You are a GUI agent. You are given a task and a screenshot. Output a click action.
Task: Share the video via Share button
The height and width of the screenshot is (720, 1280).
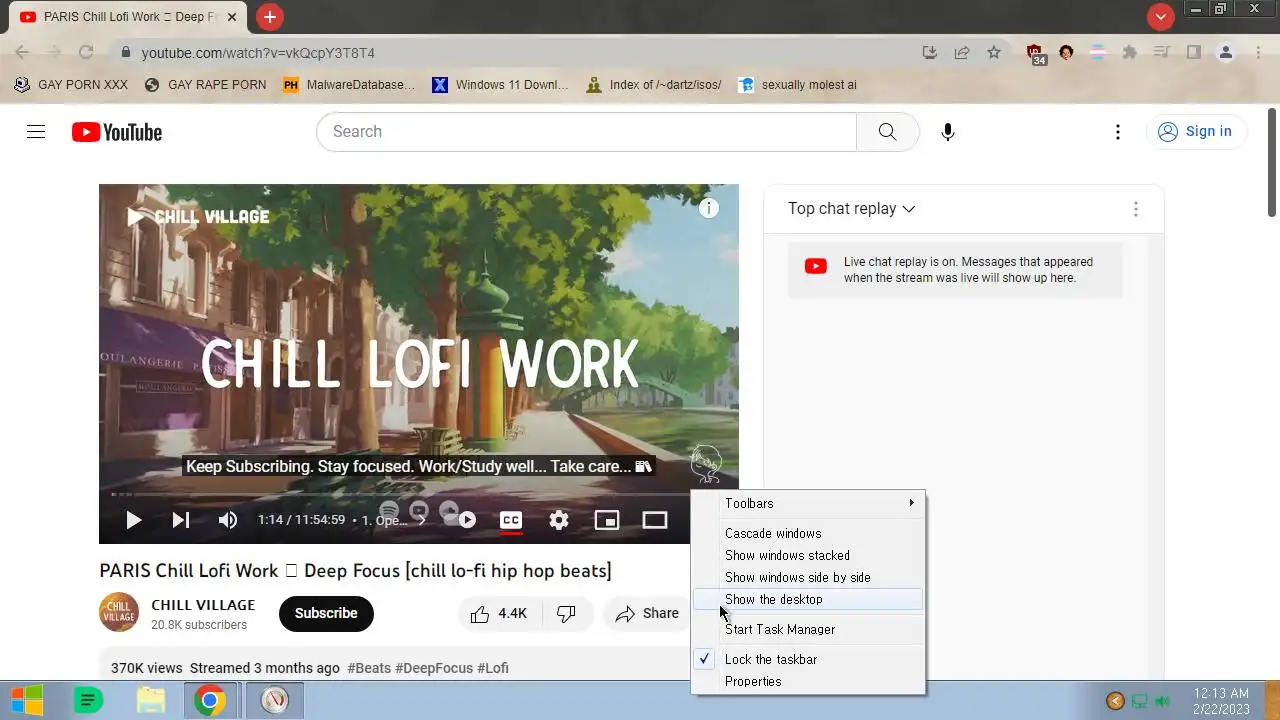click(x=647, y=614)
